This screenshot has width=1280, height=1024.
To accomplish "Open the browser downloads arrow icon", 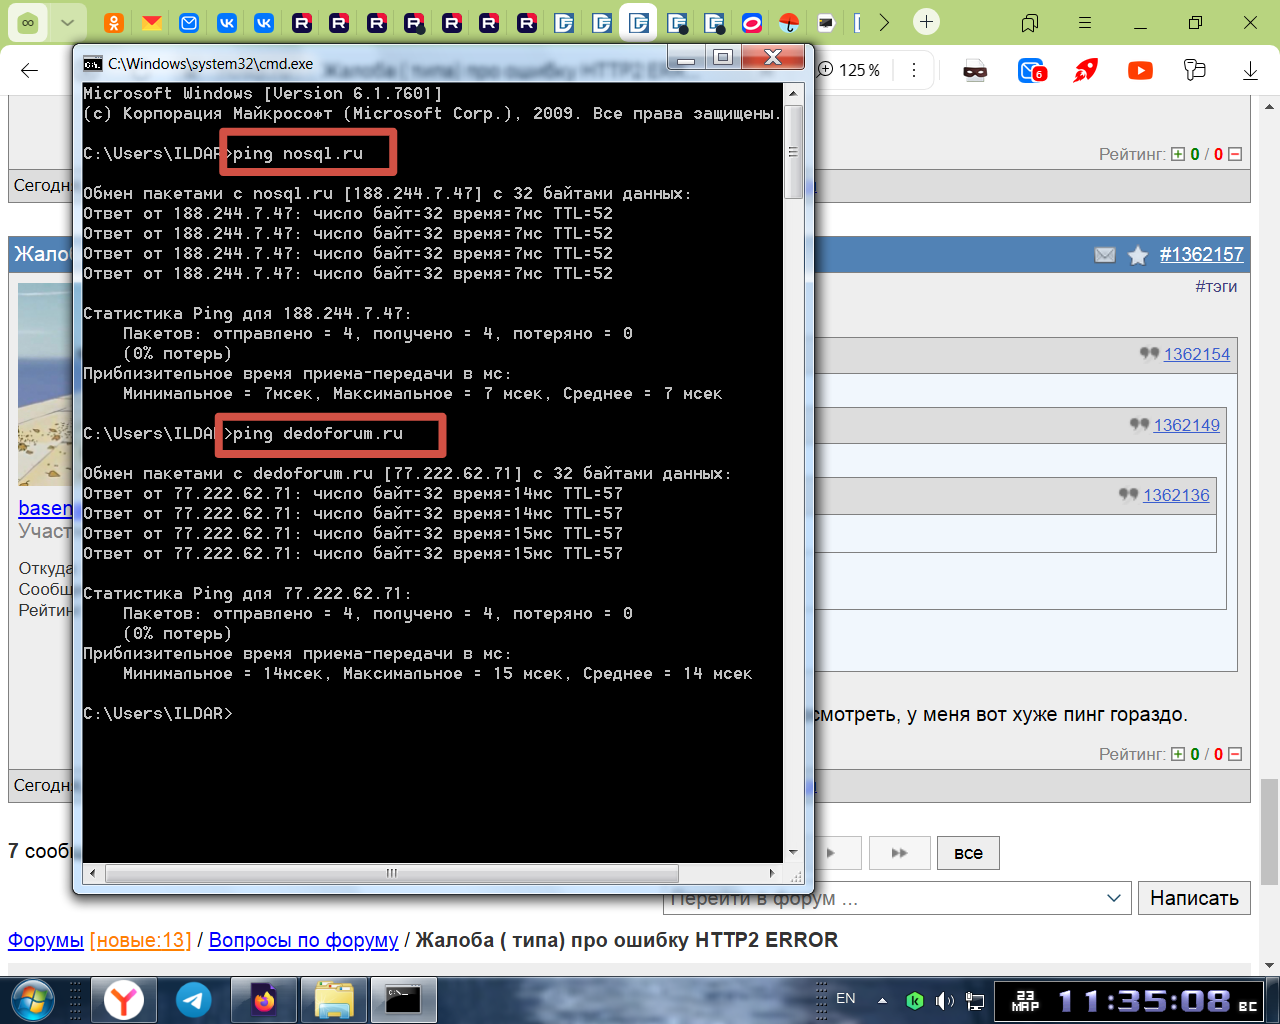I will pyautogui.click(x=1249, y=70).
